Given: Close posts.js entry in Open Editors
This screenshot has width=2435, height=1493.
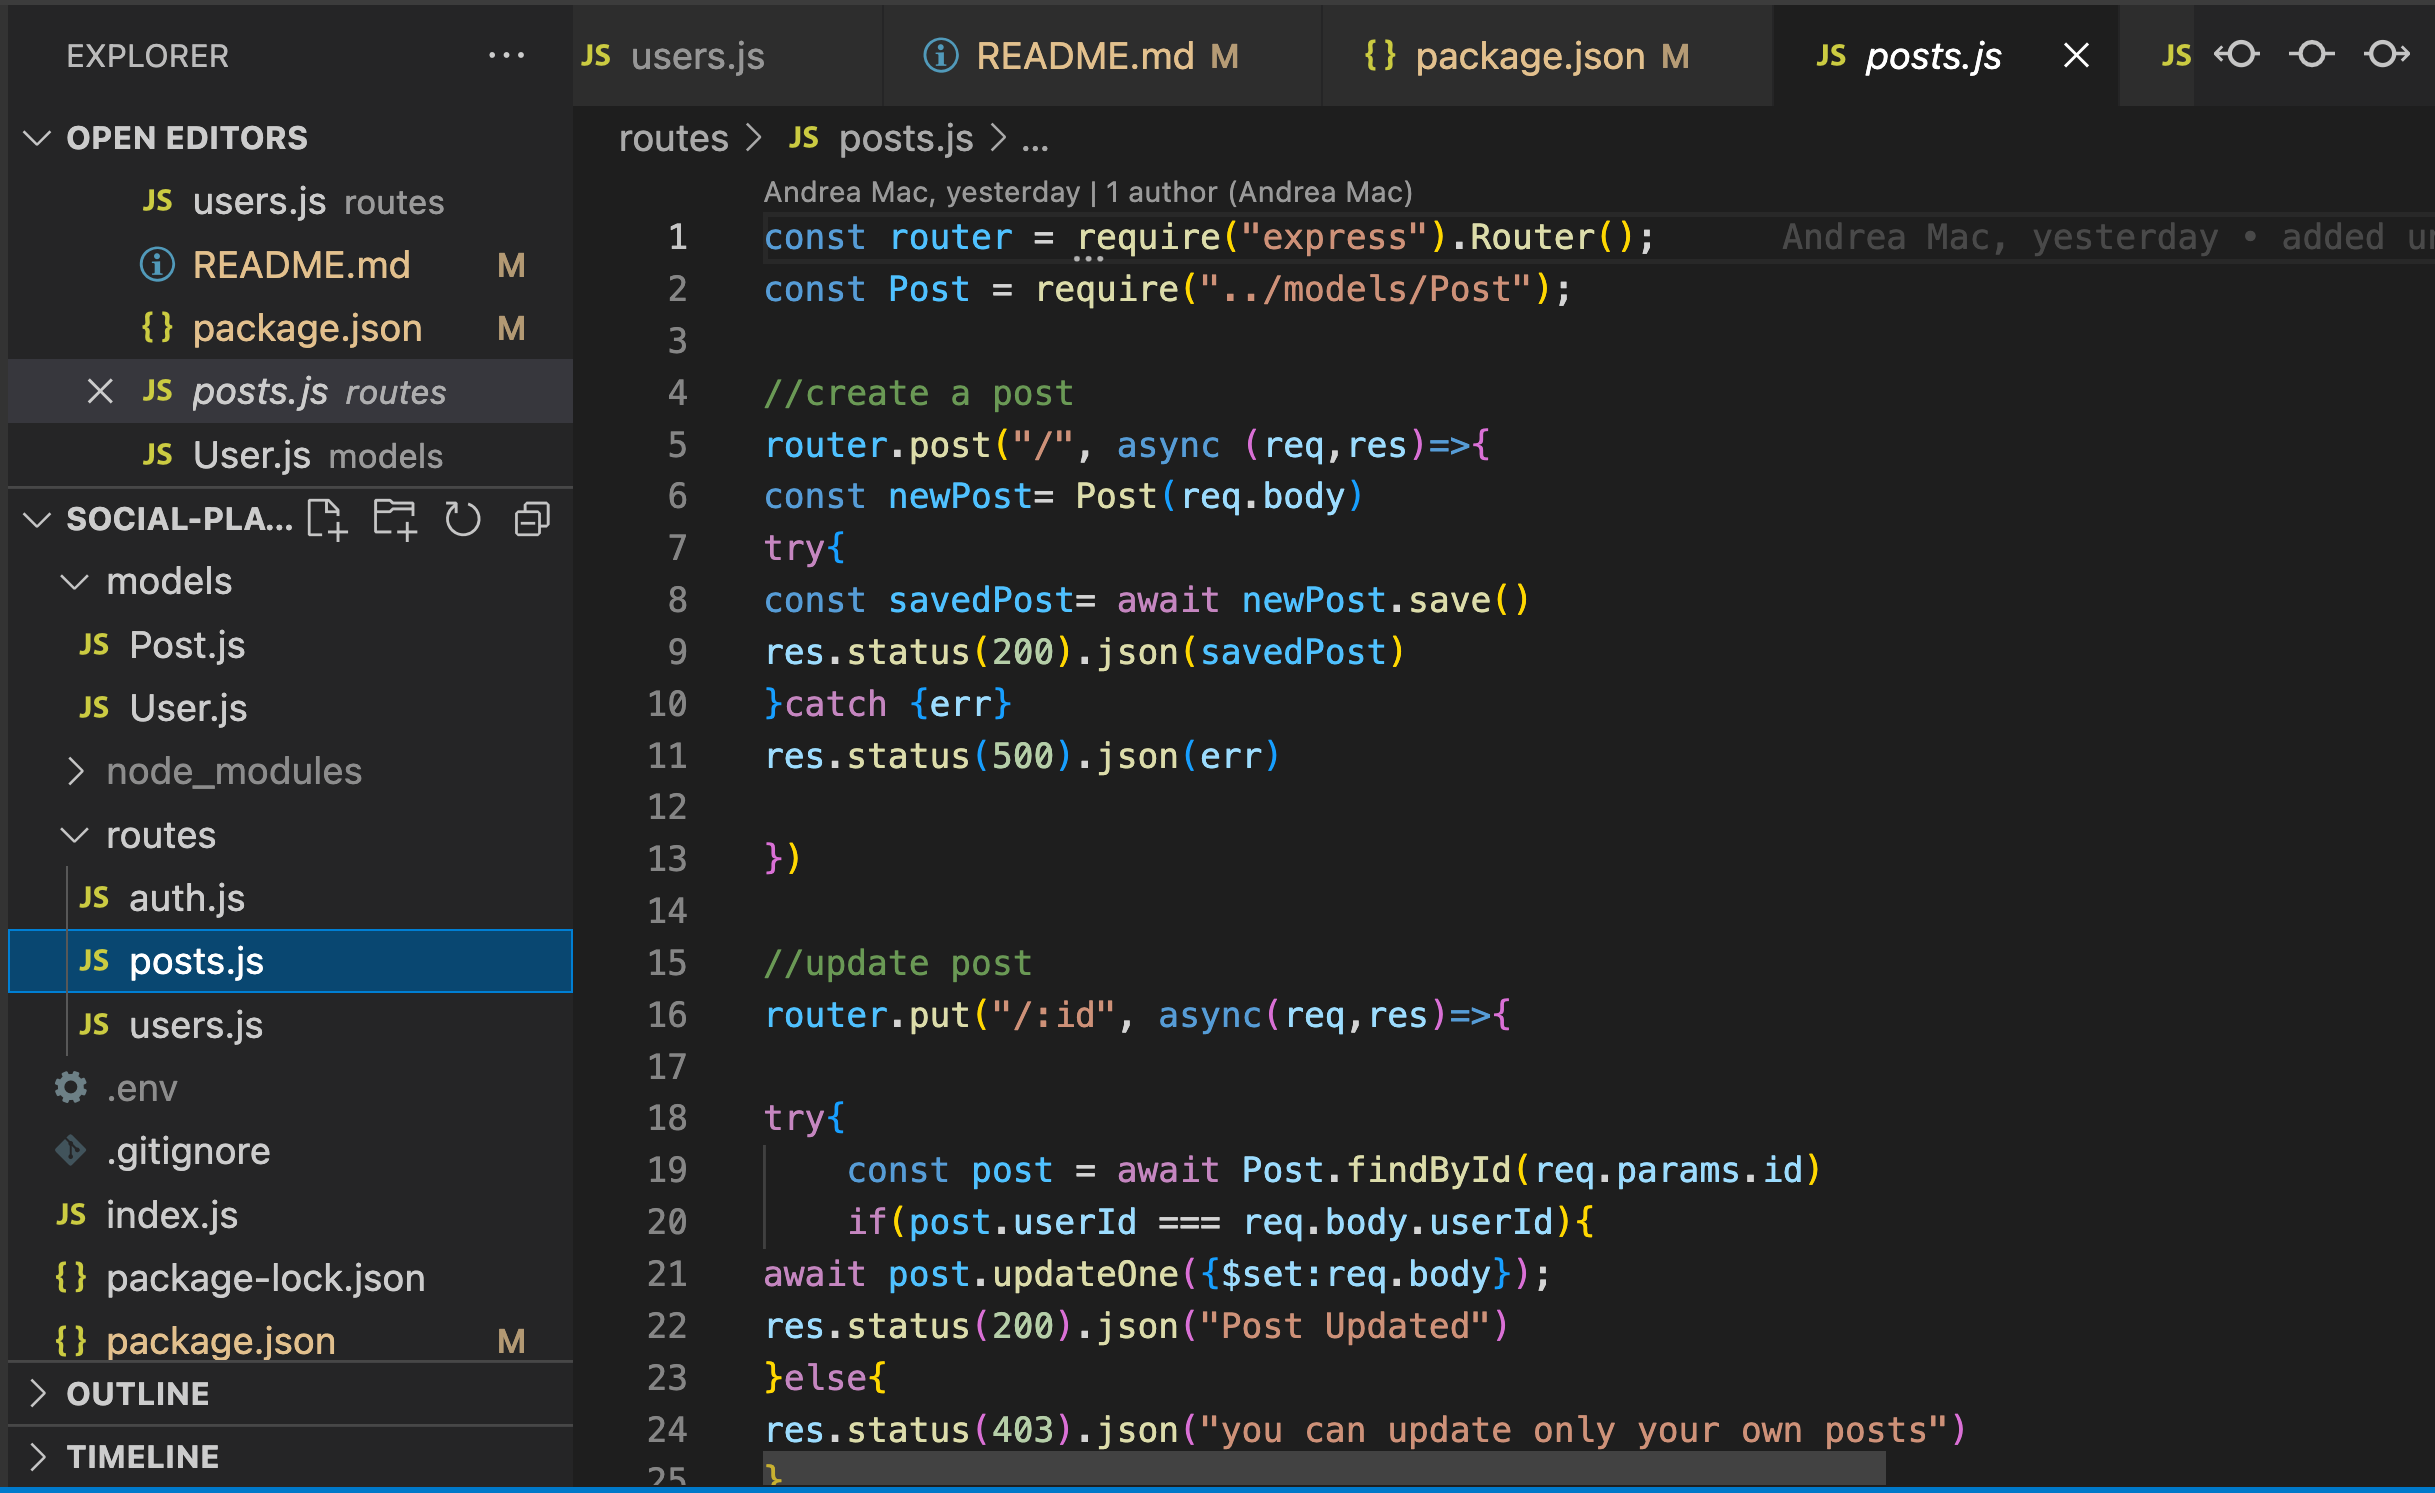Looking at the screenshot, I should click(x=100, y=391).
